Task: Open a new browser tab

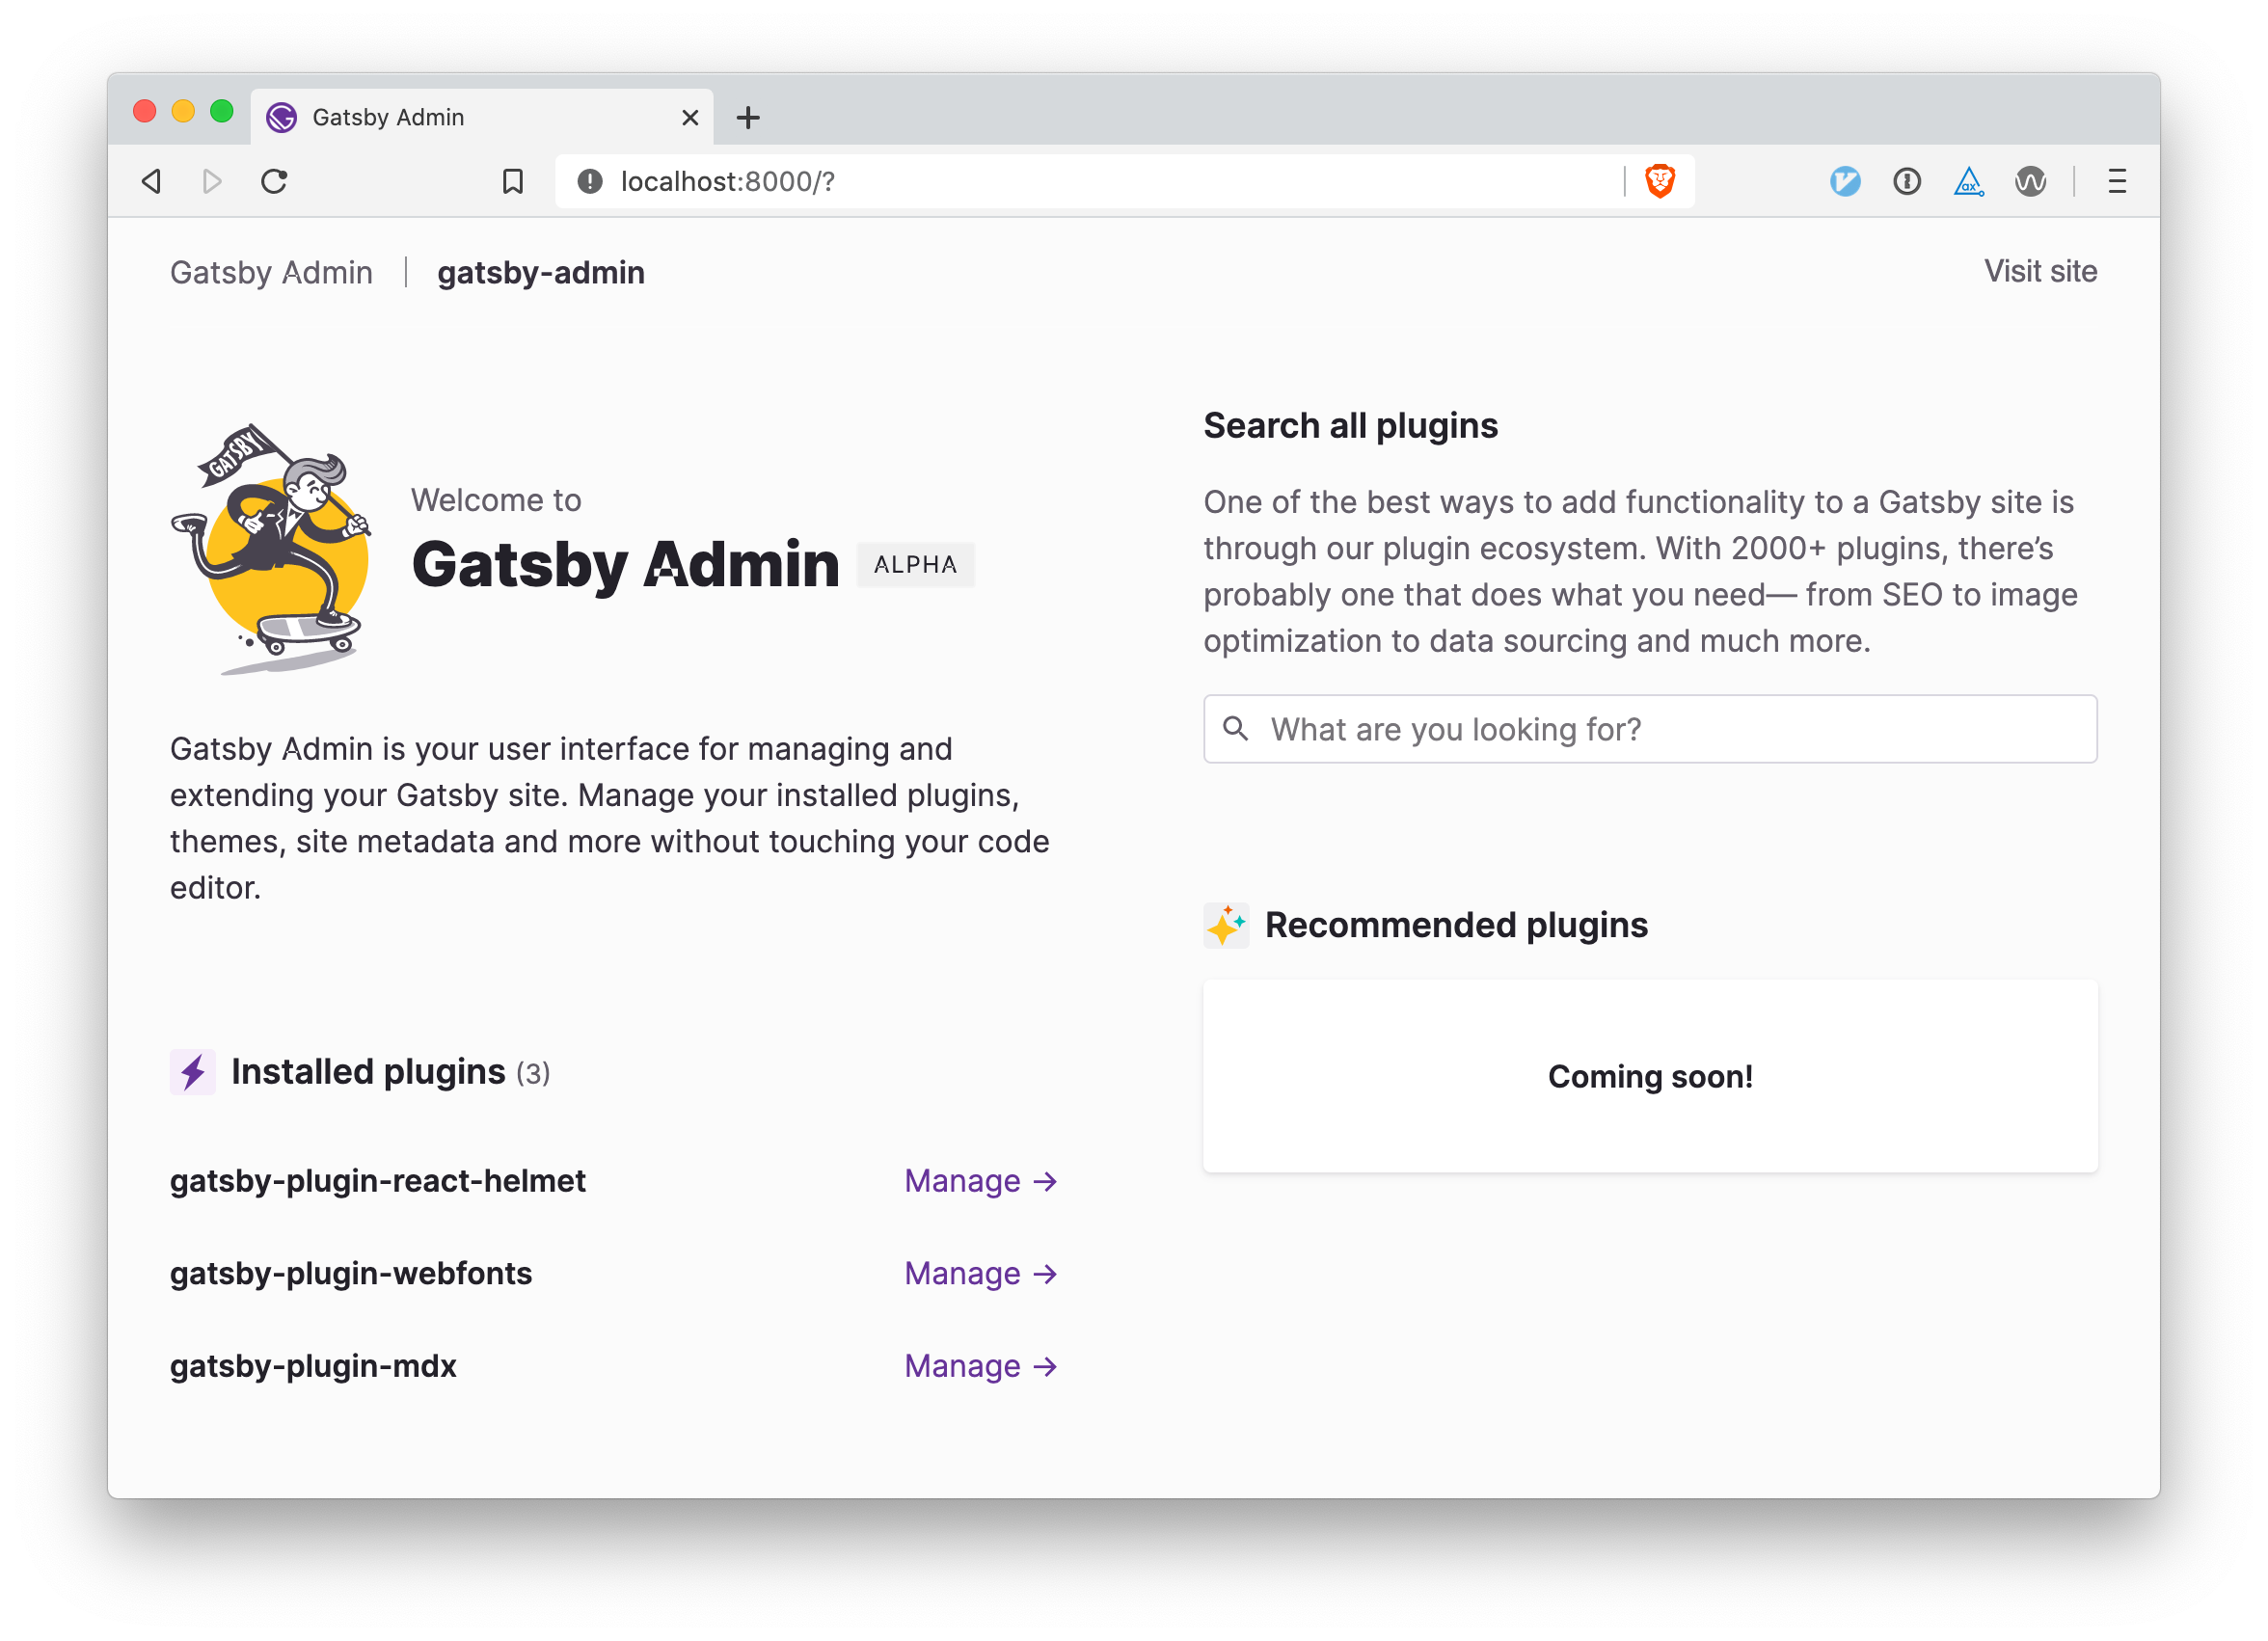Action: [748, 118]
